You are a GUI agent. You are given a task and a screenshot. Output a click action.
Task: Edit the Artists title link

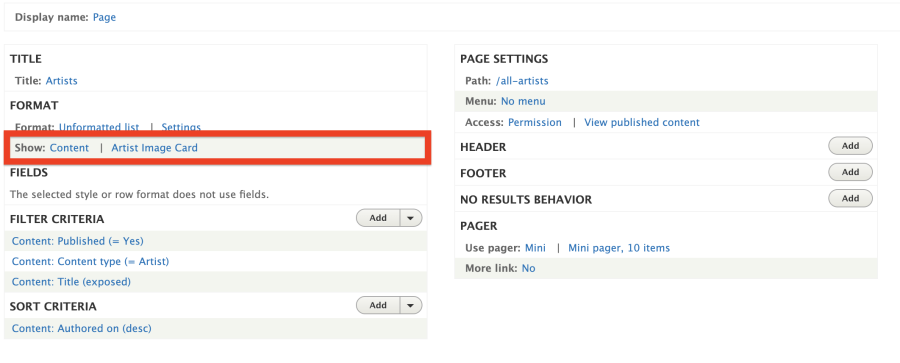point(61,81)
